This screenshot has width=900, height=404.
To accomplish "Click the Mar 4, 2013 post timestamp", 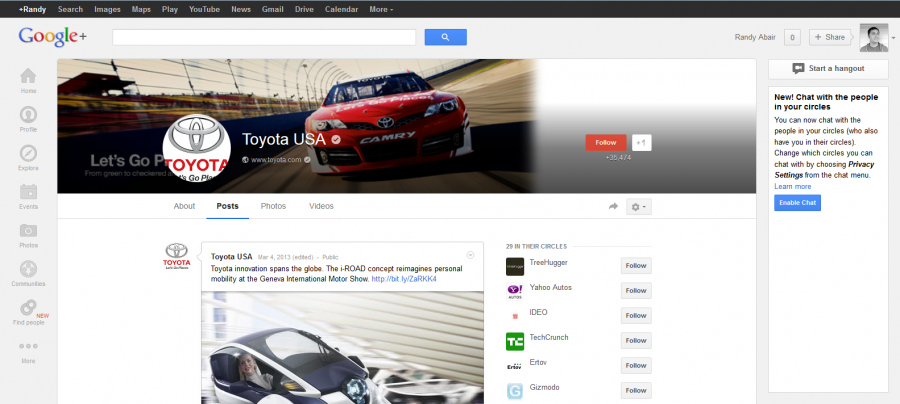I will 286,257.
